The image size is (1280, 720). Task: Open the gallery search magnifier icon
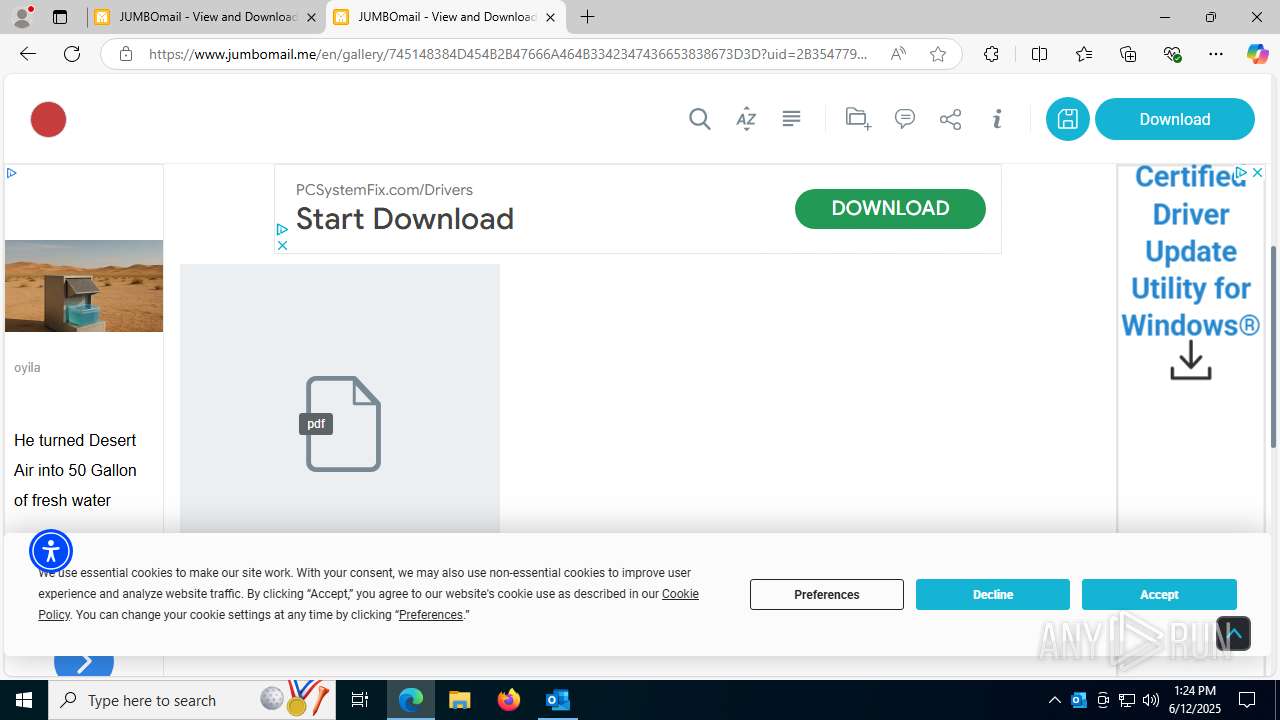click(x=700, y=119)
